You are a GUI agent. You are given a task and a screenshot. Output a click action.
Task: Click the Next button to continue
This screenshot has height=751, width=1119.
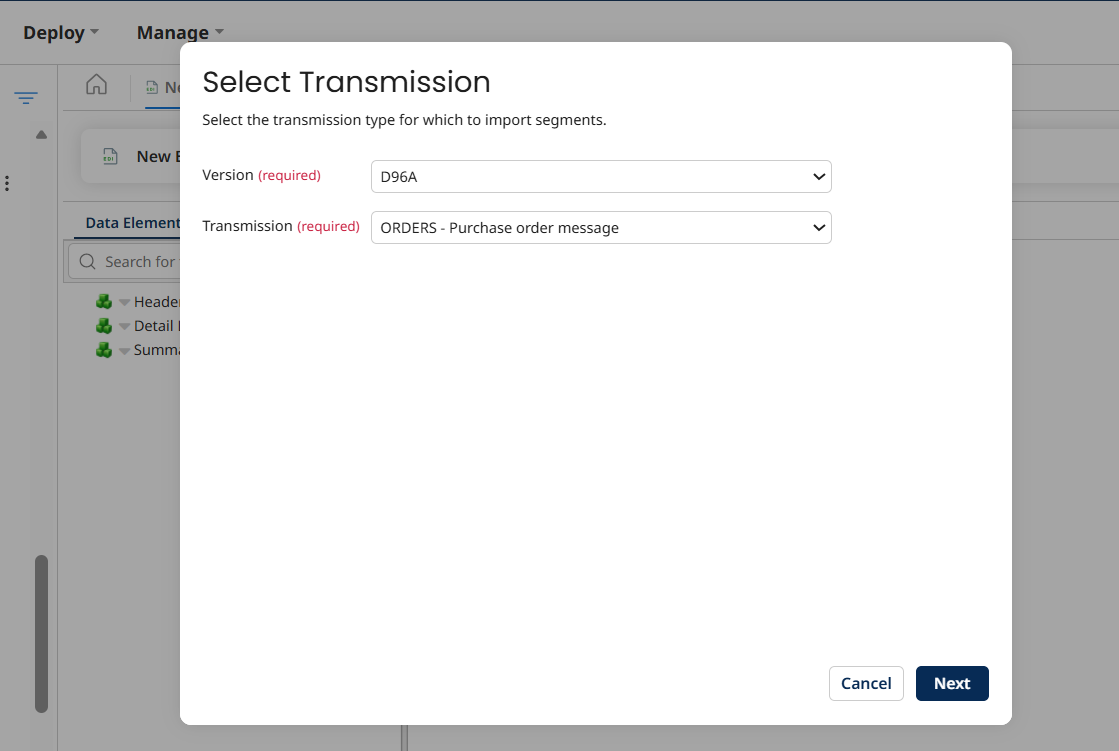click(951, 683)
